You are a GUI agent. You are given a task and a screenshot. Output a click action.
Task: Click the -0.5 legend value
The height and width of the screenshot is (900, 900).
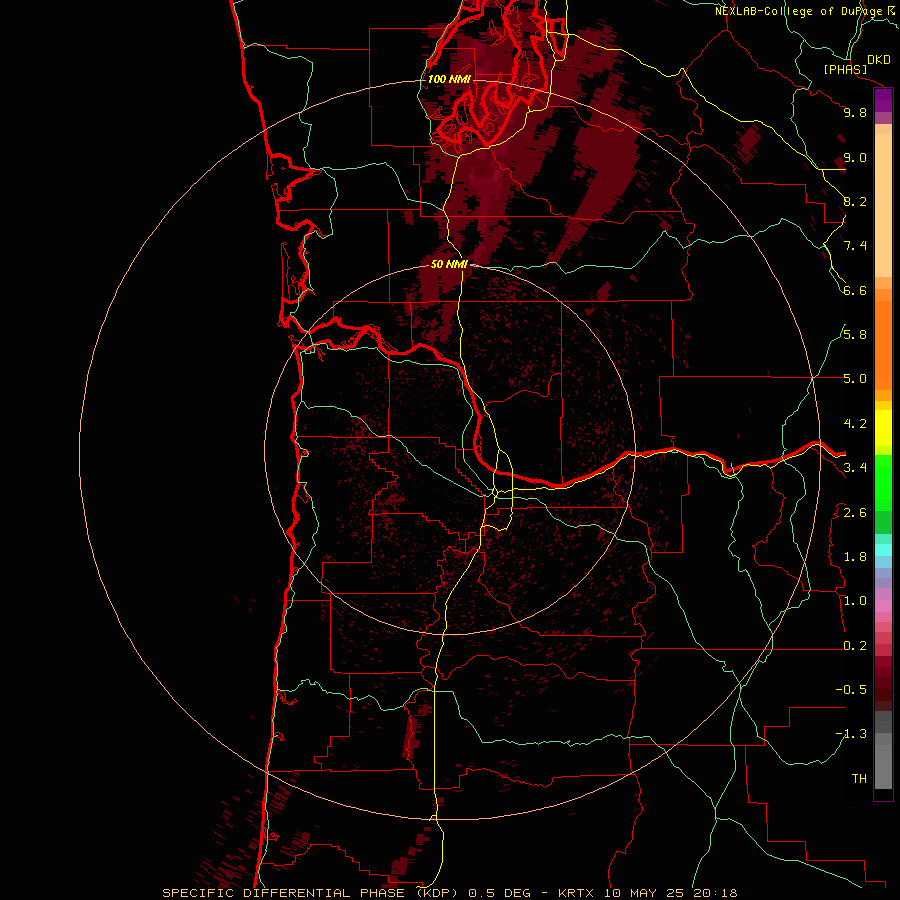point(851,690)
